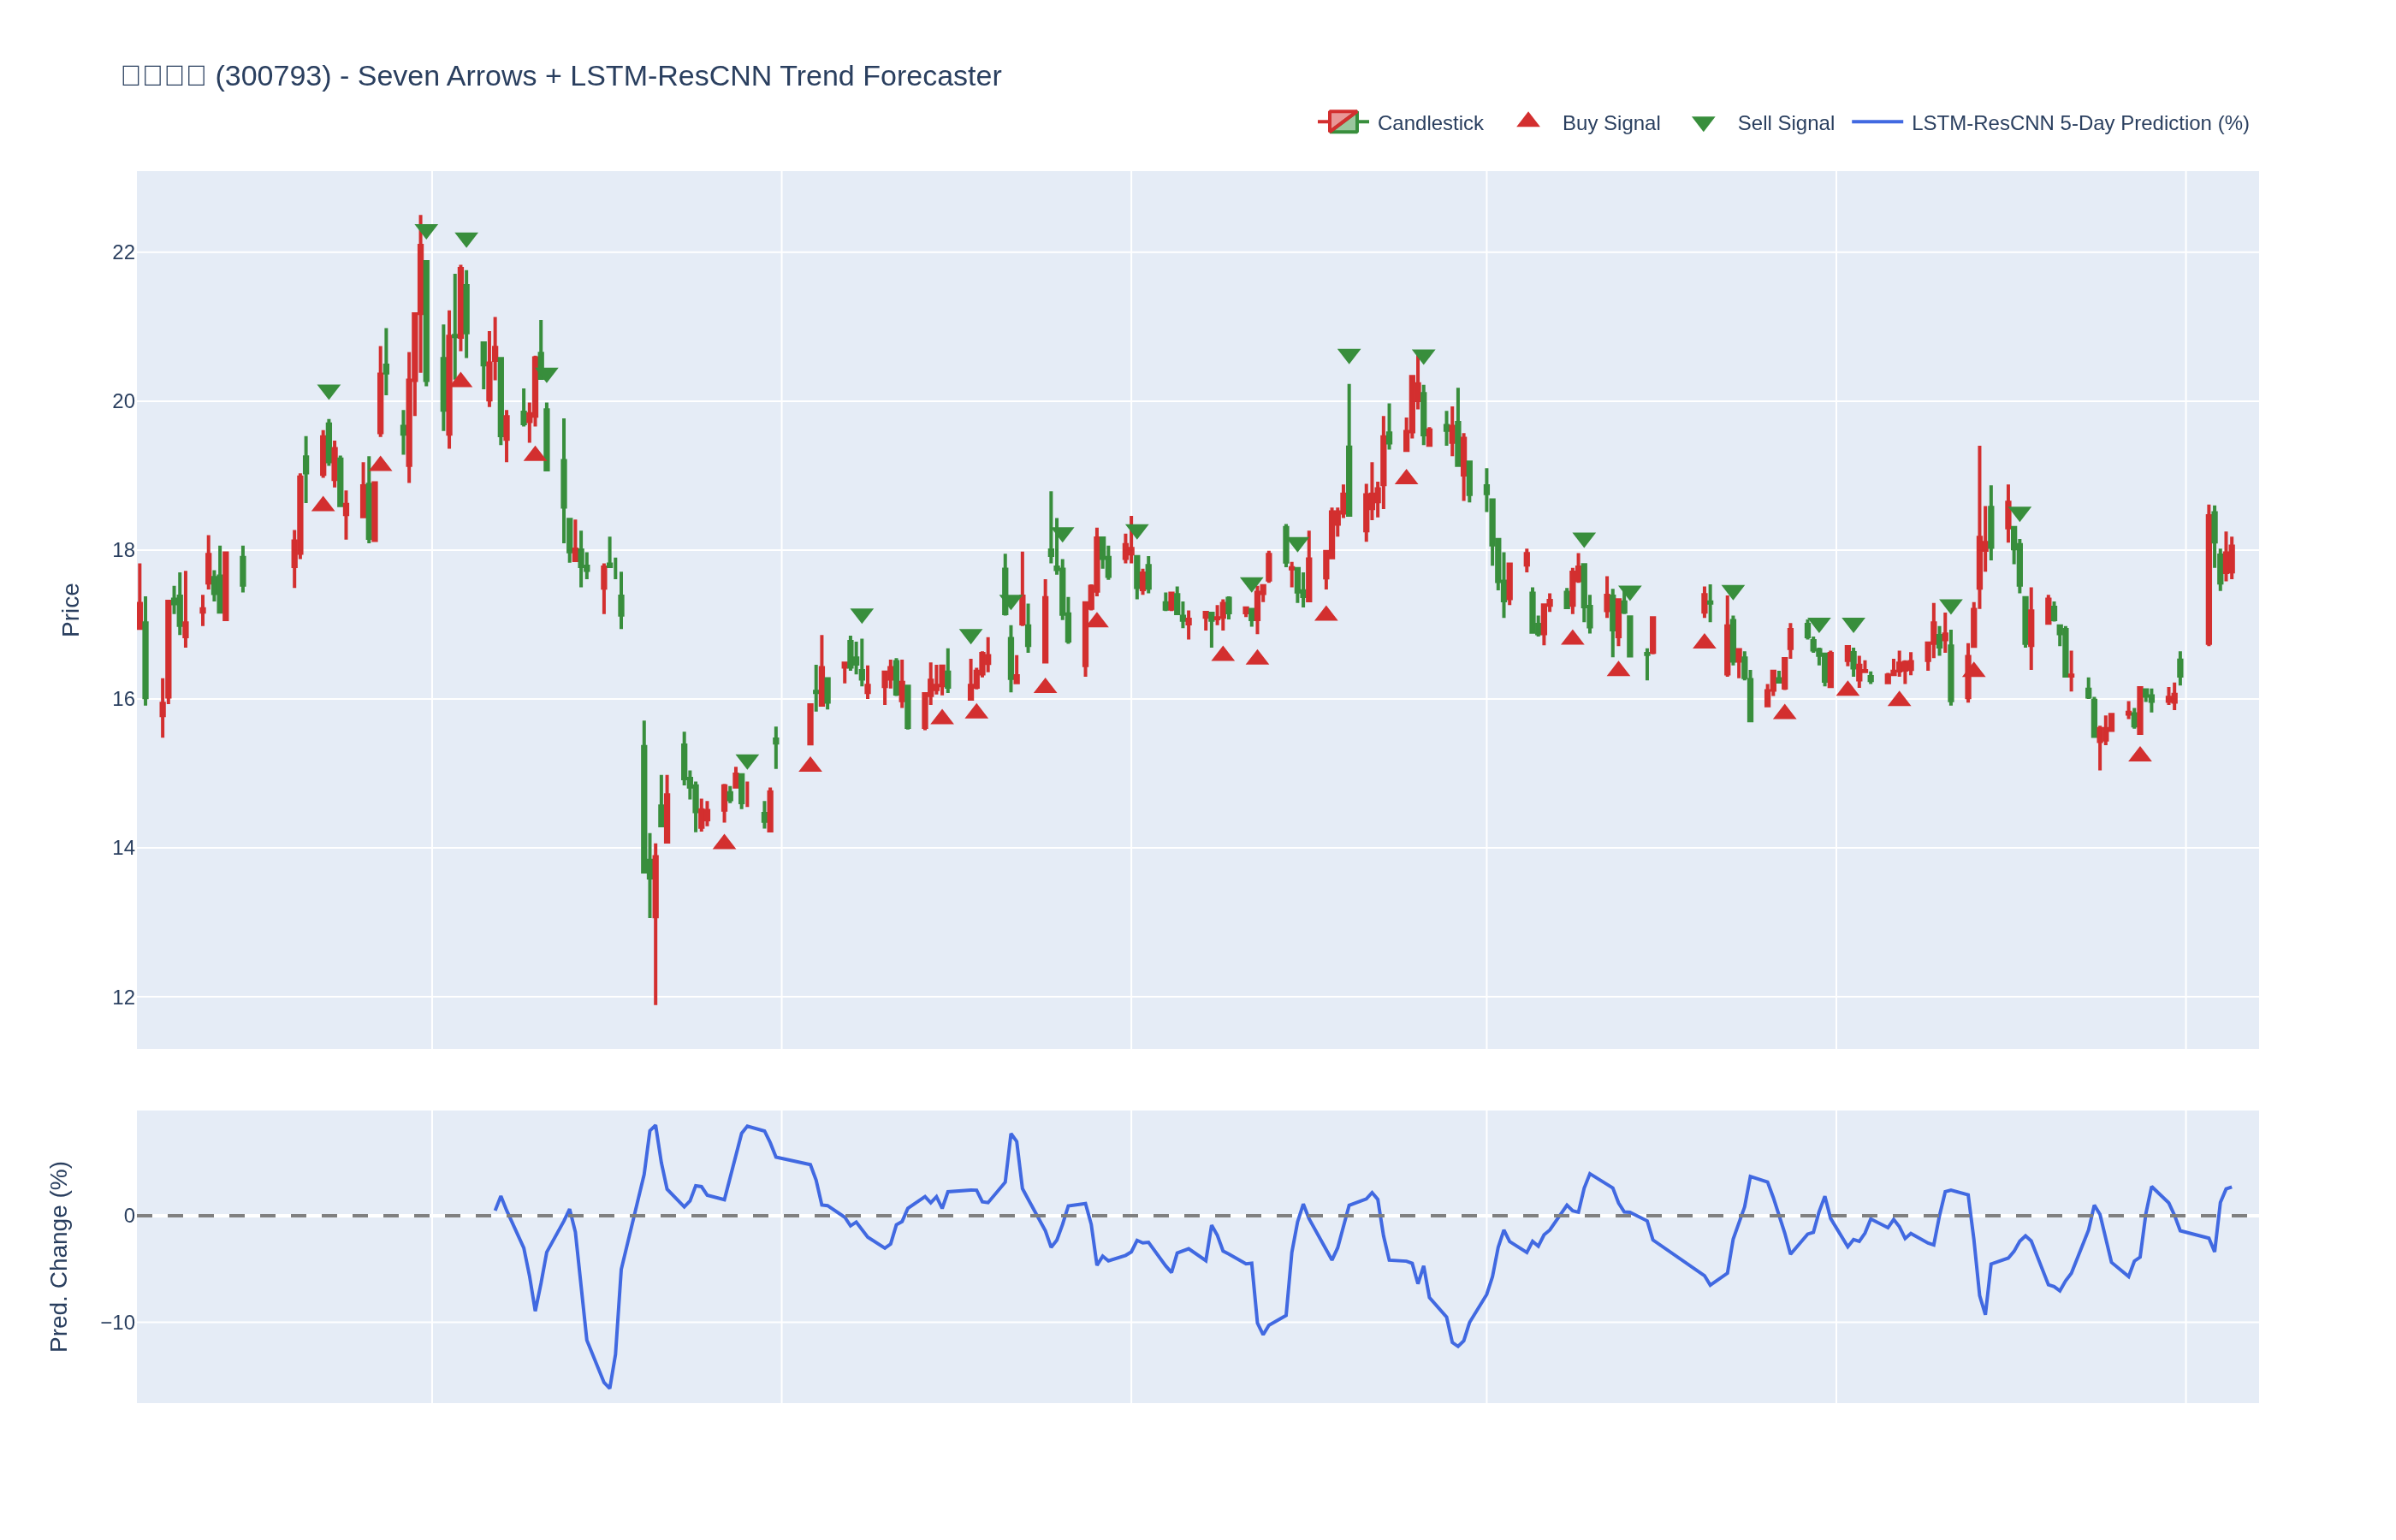Click the long red wick reaching down to price 12
Viewport: 2396px width, 1540px height.
click(655, 960)
